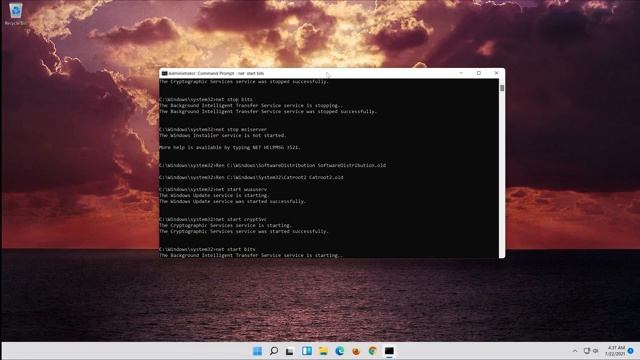640x360 pixels.
Task: Maximize the Command Prompt window
Action: (x=479, y=73)
